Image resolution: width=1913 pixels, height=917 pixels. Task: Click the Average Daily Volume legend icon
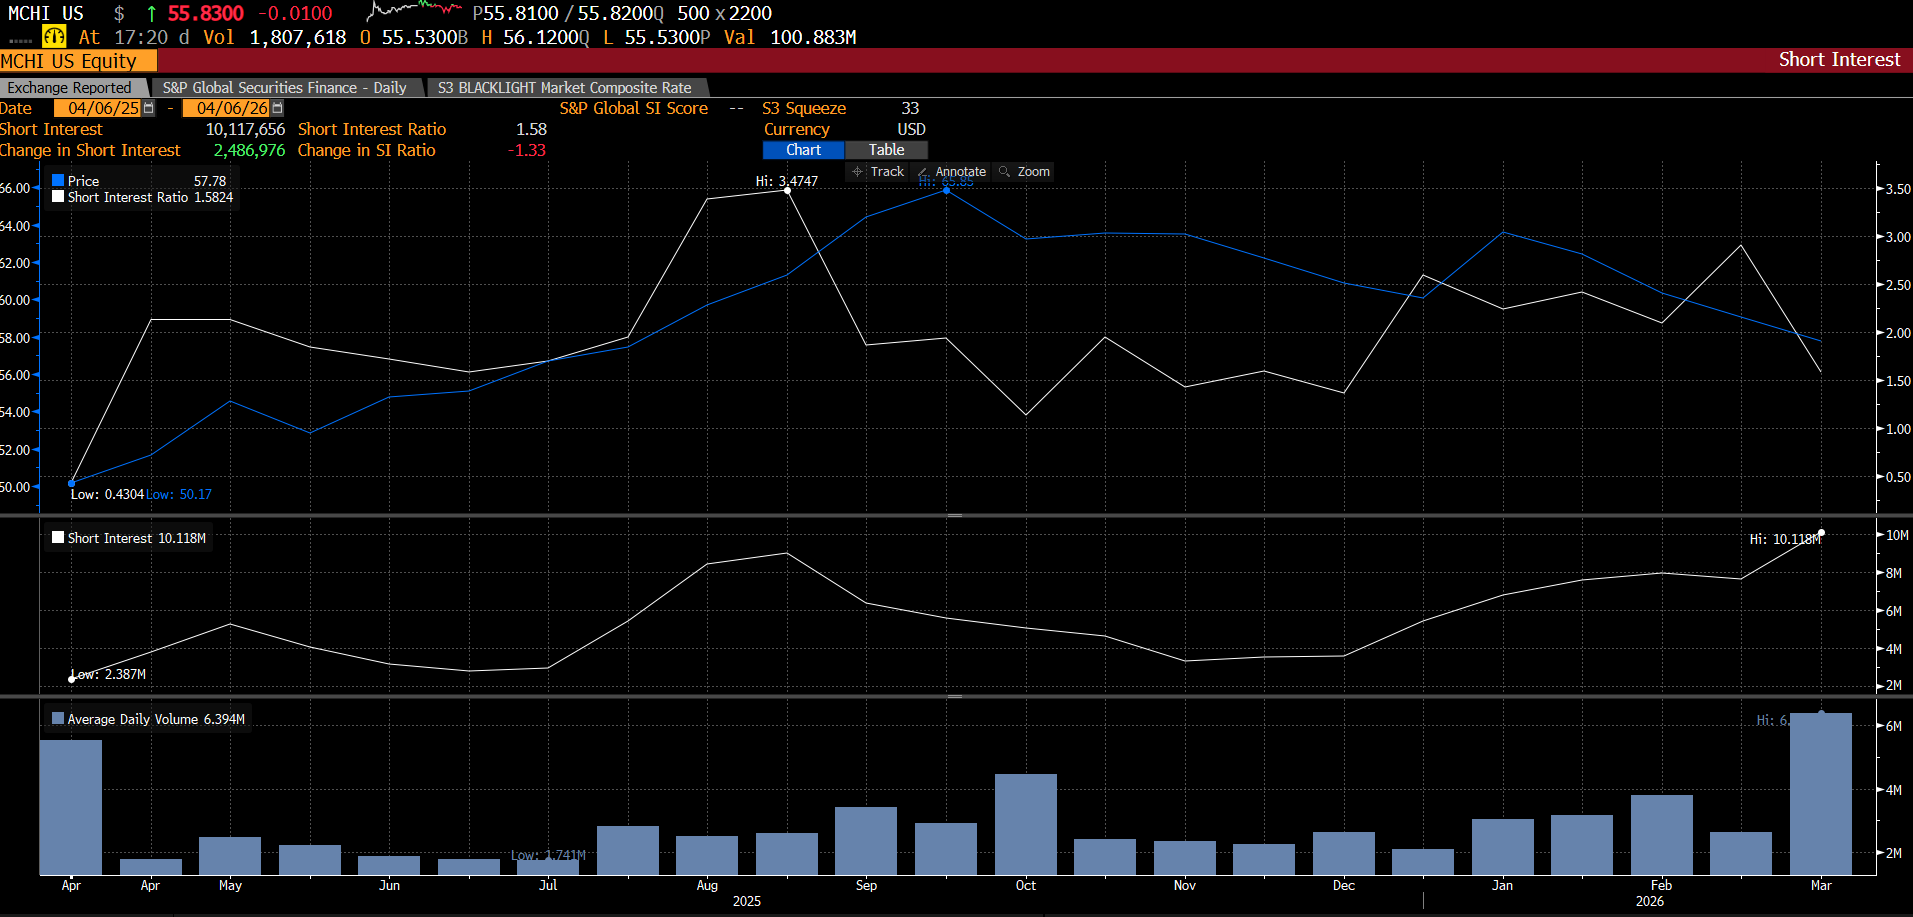coord(59,718)
